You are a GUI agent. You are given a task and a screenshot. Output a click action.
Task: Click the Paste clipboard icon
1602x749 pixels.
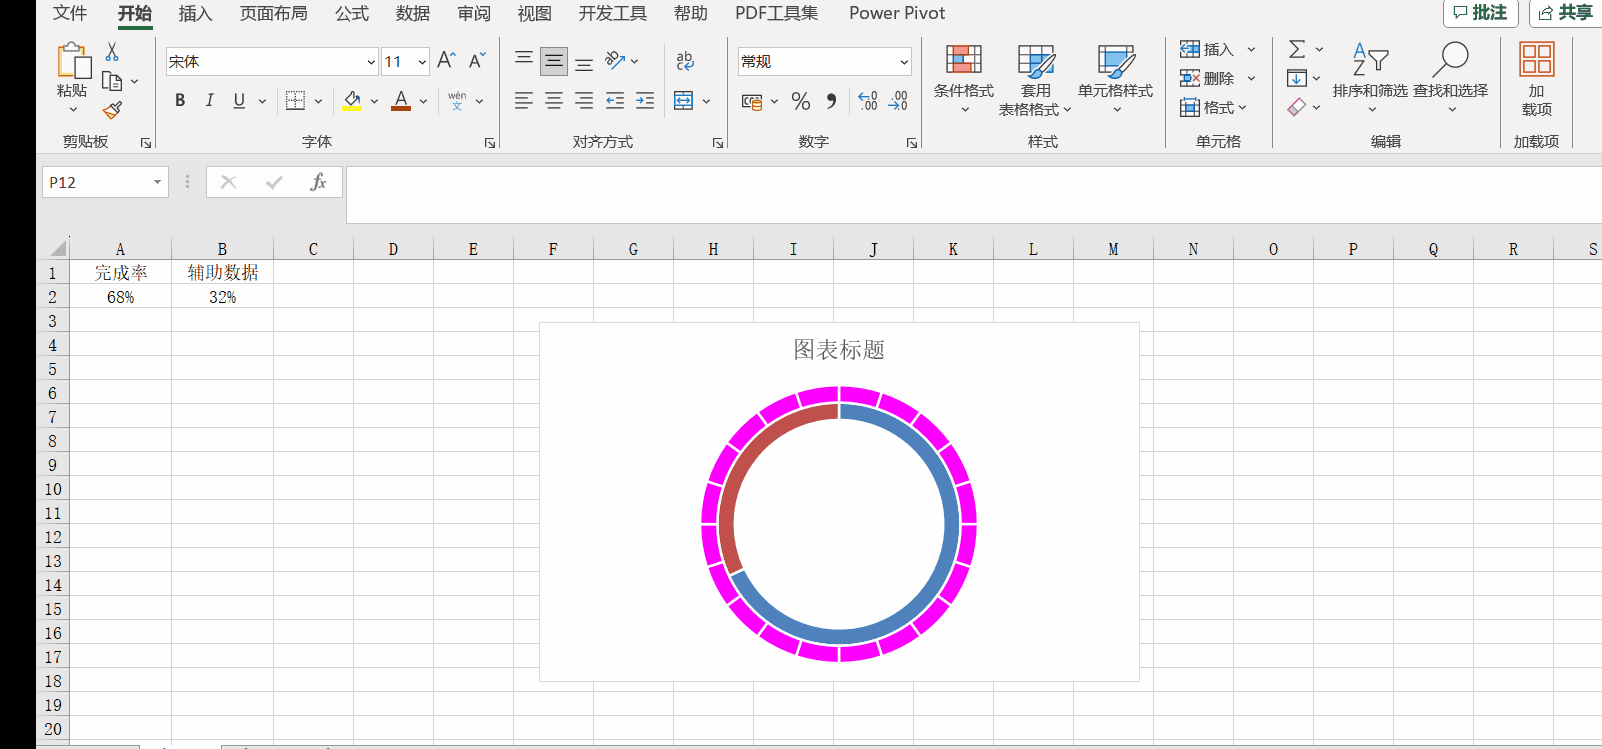tap(72, 61)
